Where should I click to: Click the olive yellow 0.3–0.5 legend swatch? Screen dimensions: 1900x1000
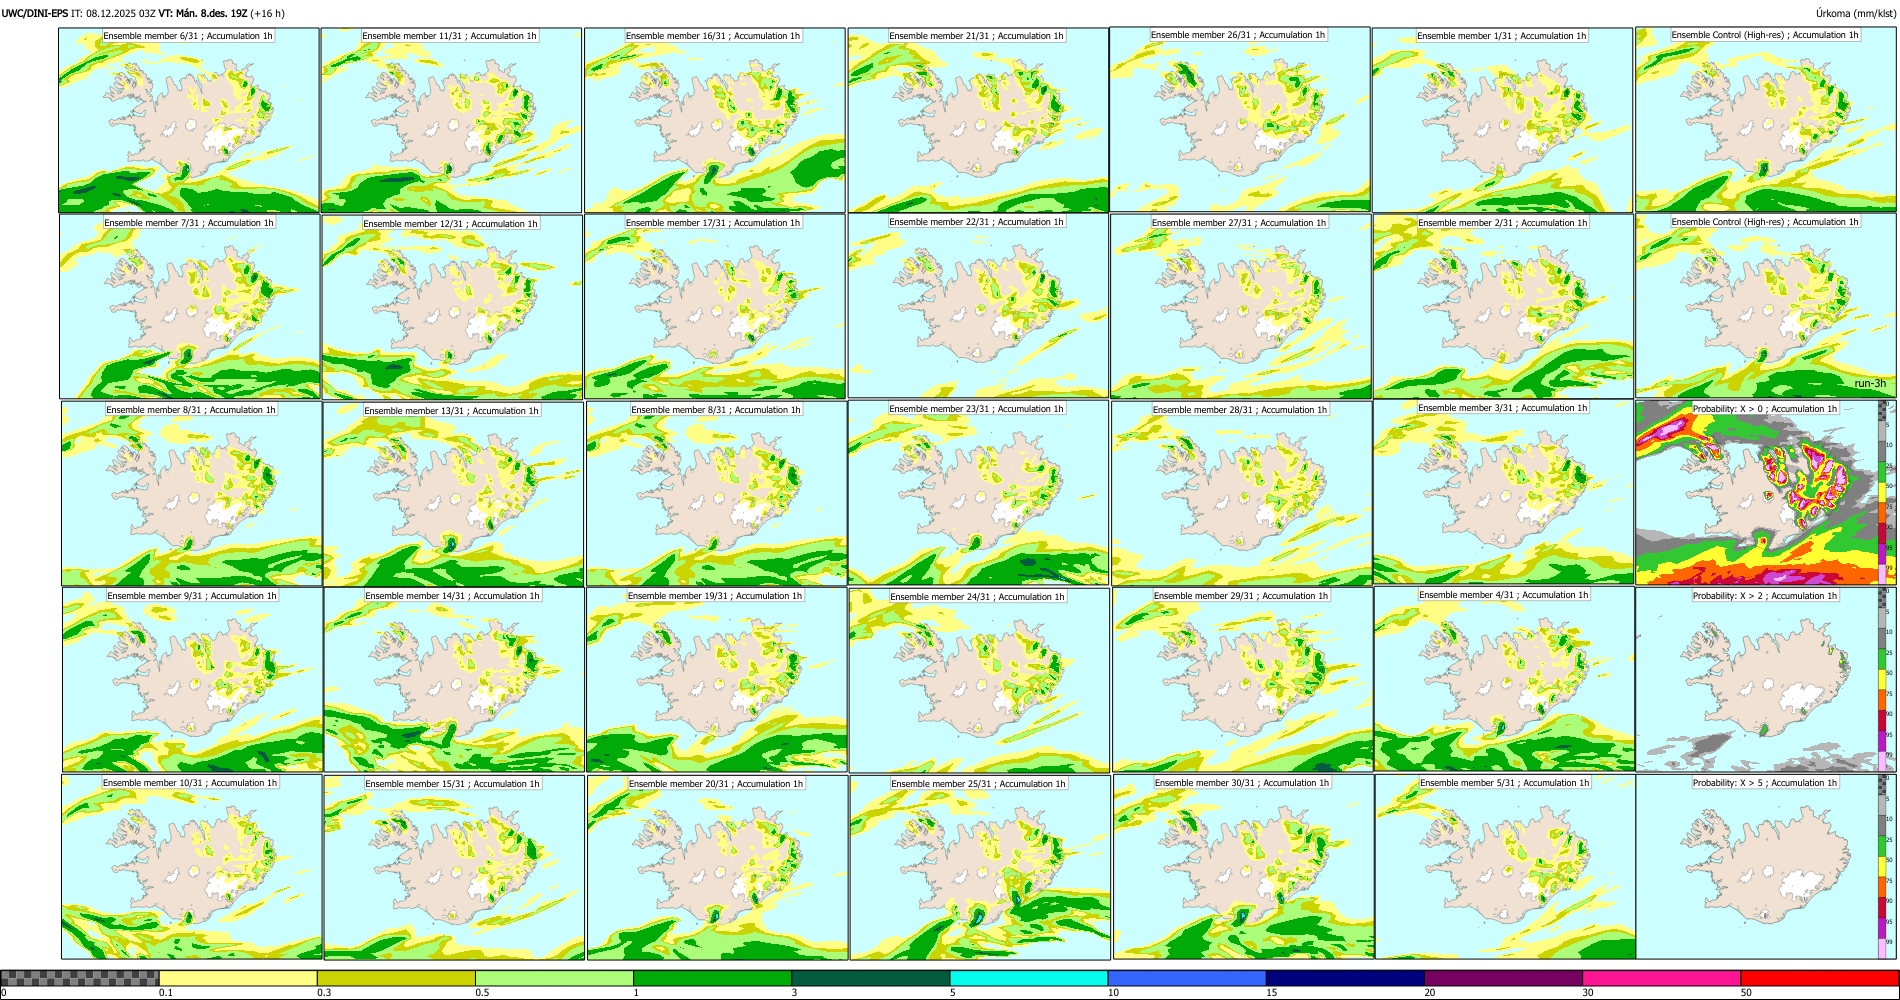coord(396,978)
